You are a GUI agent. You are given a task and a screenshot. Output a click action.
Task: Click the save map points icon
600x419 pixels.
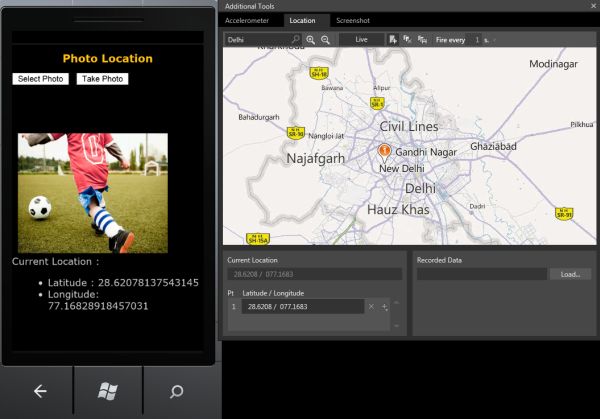[x=422, y=39]
